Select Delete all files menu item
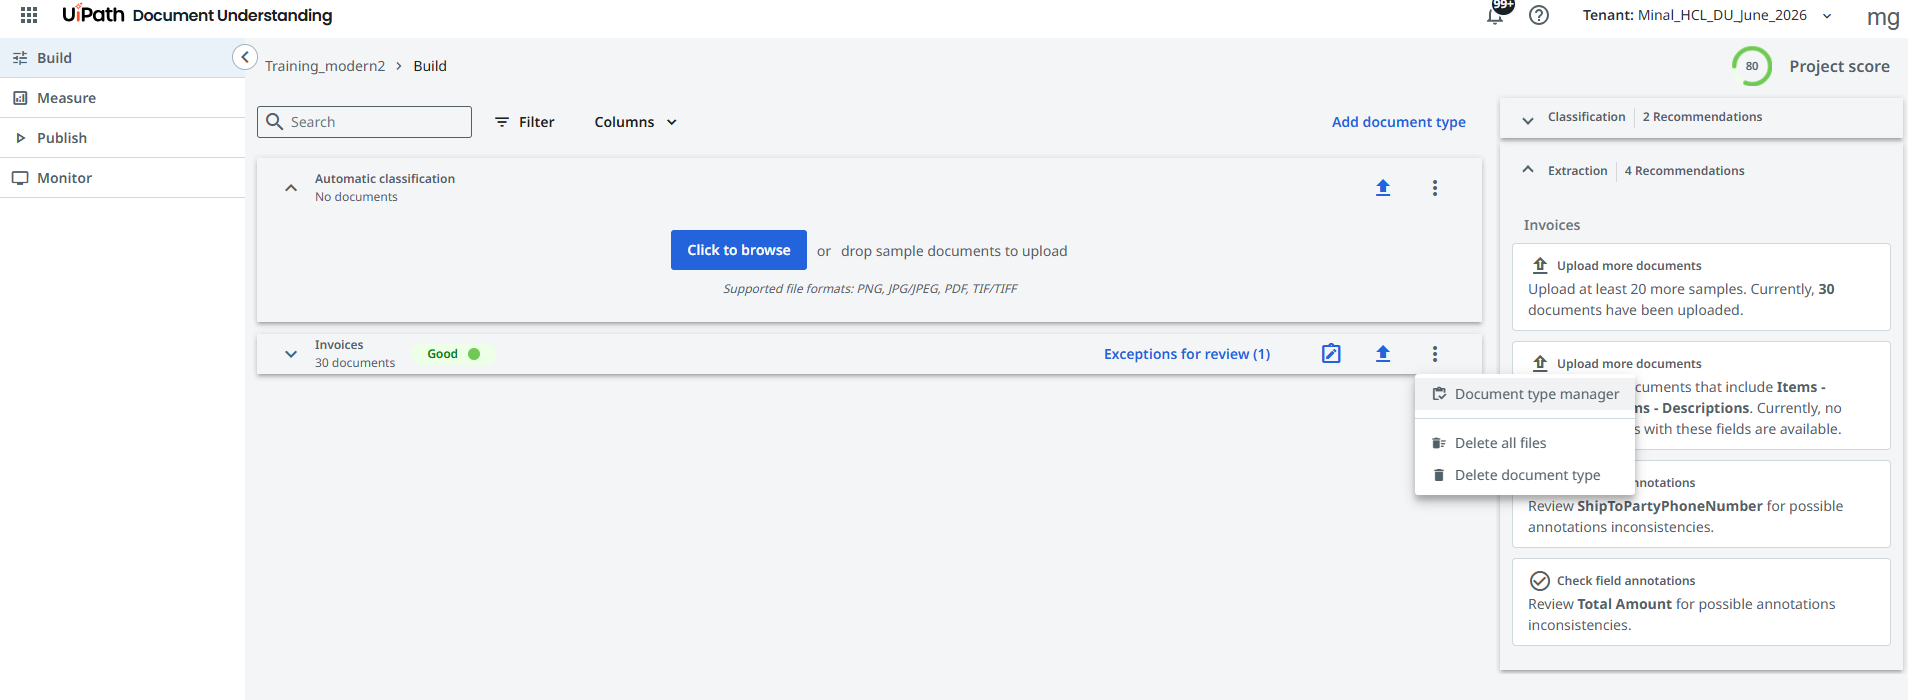1908x700 pixels. tap(1525, 443)
